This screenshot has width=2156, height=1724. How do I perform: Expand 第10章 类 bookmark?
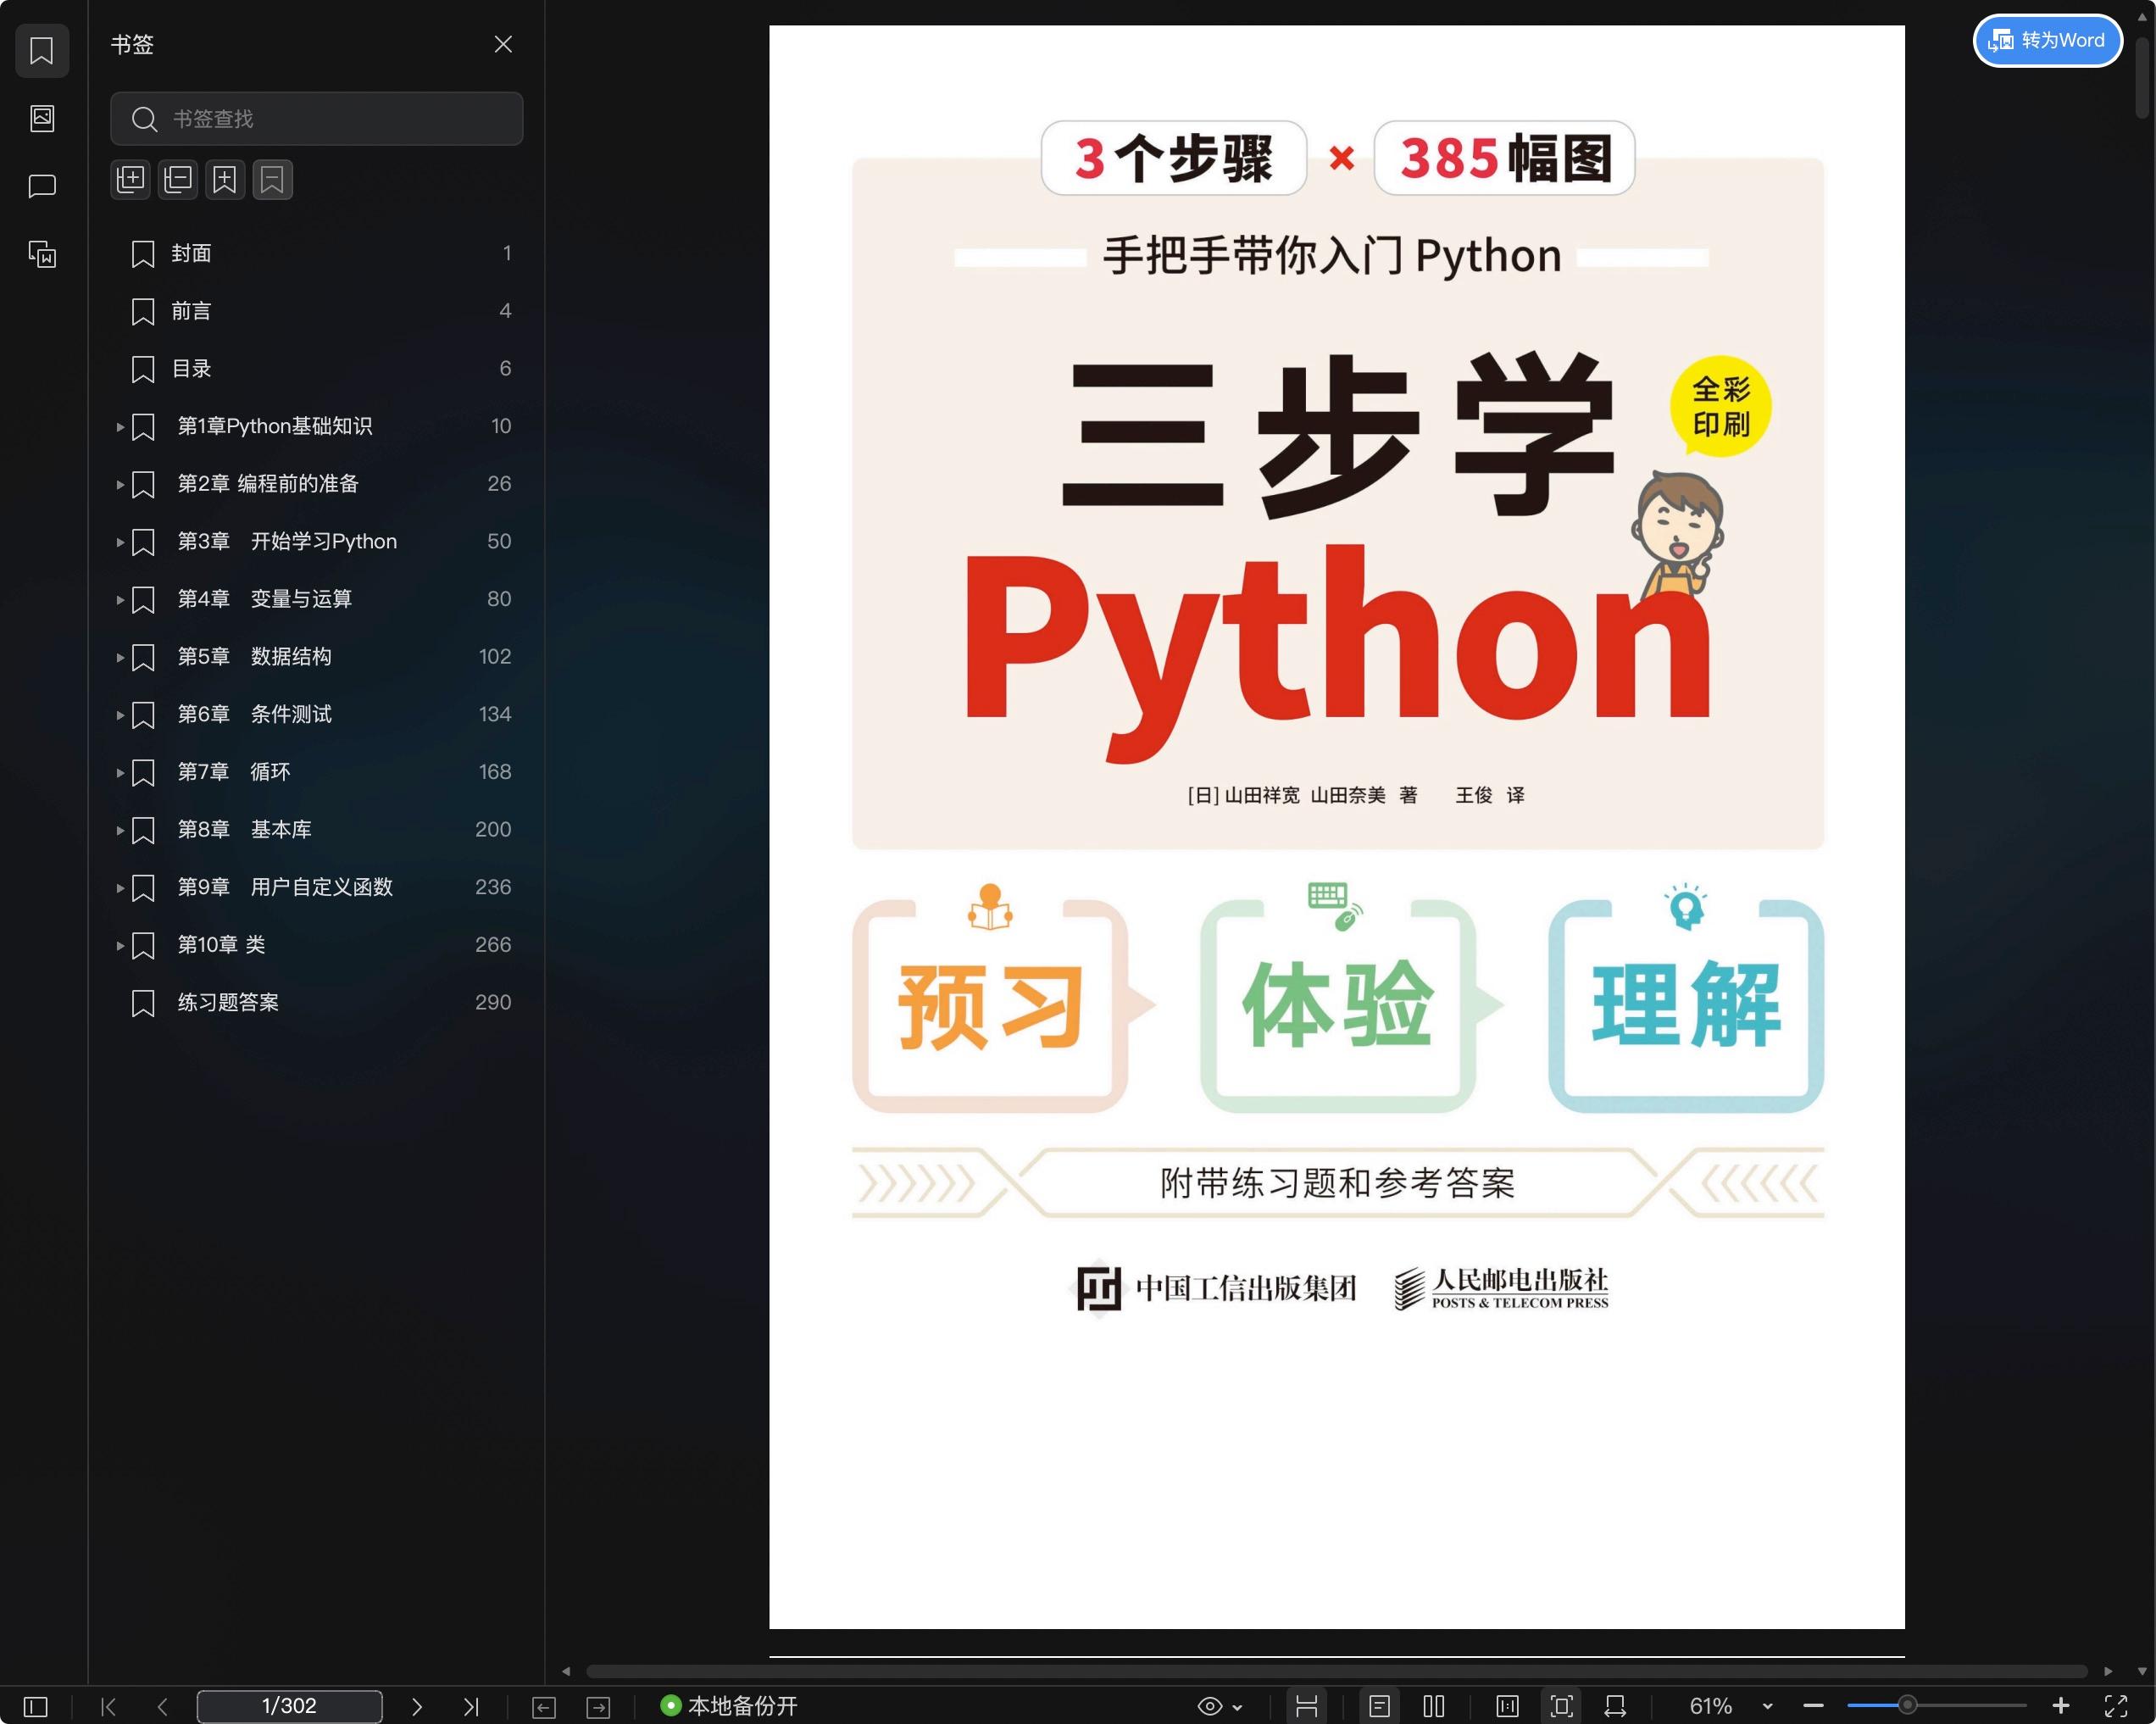click(120, 945)
